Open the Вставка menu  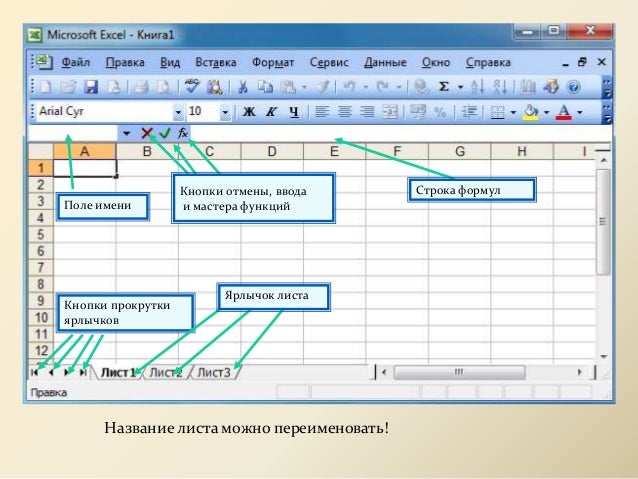[216, 63]
